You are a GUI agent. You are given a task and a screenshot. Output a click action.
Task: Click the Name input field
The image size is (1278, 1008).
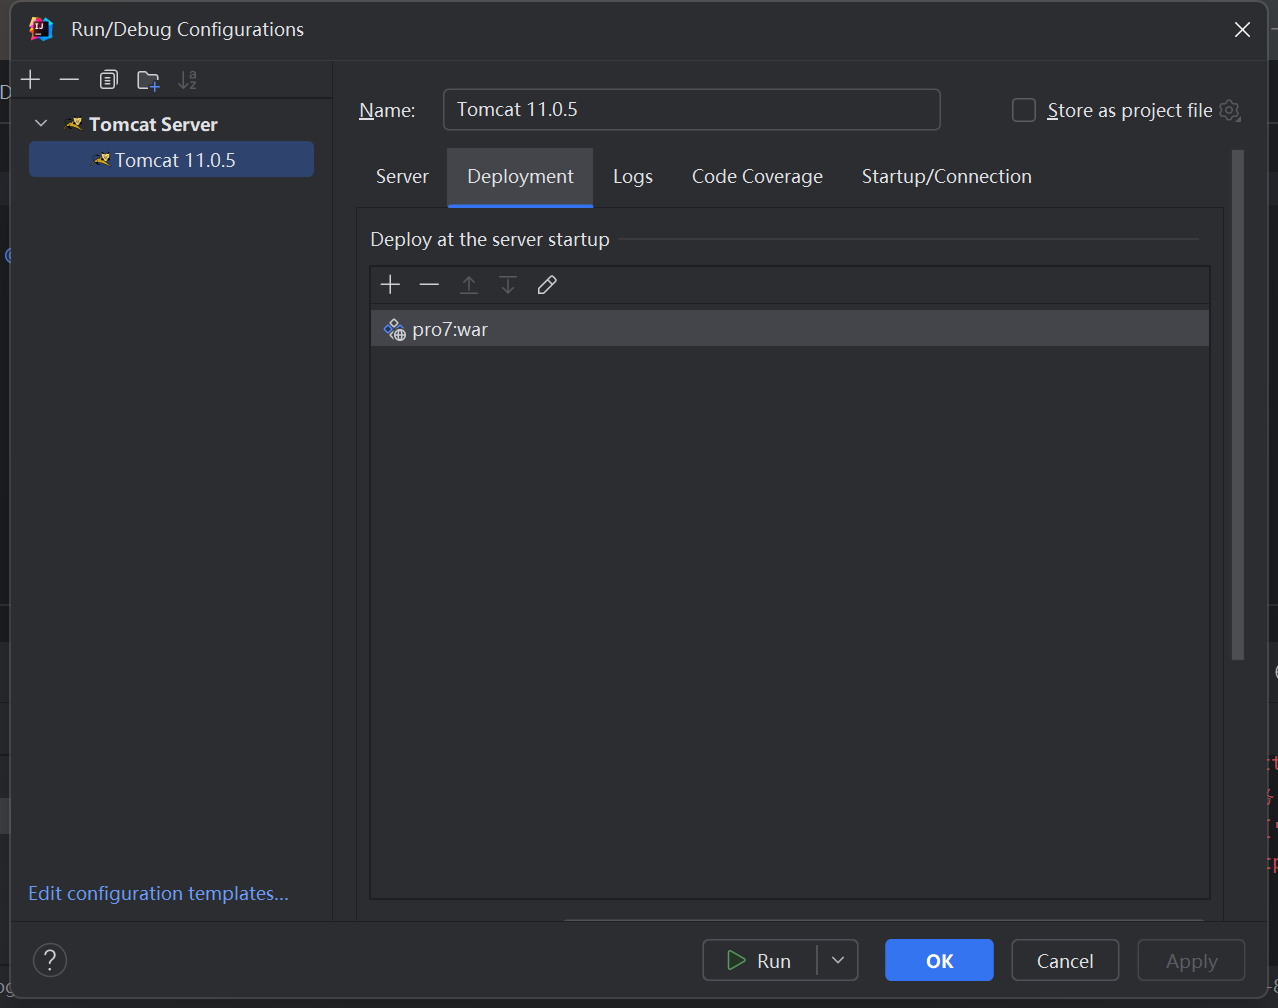691,109
